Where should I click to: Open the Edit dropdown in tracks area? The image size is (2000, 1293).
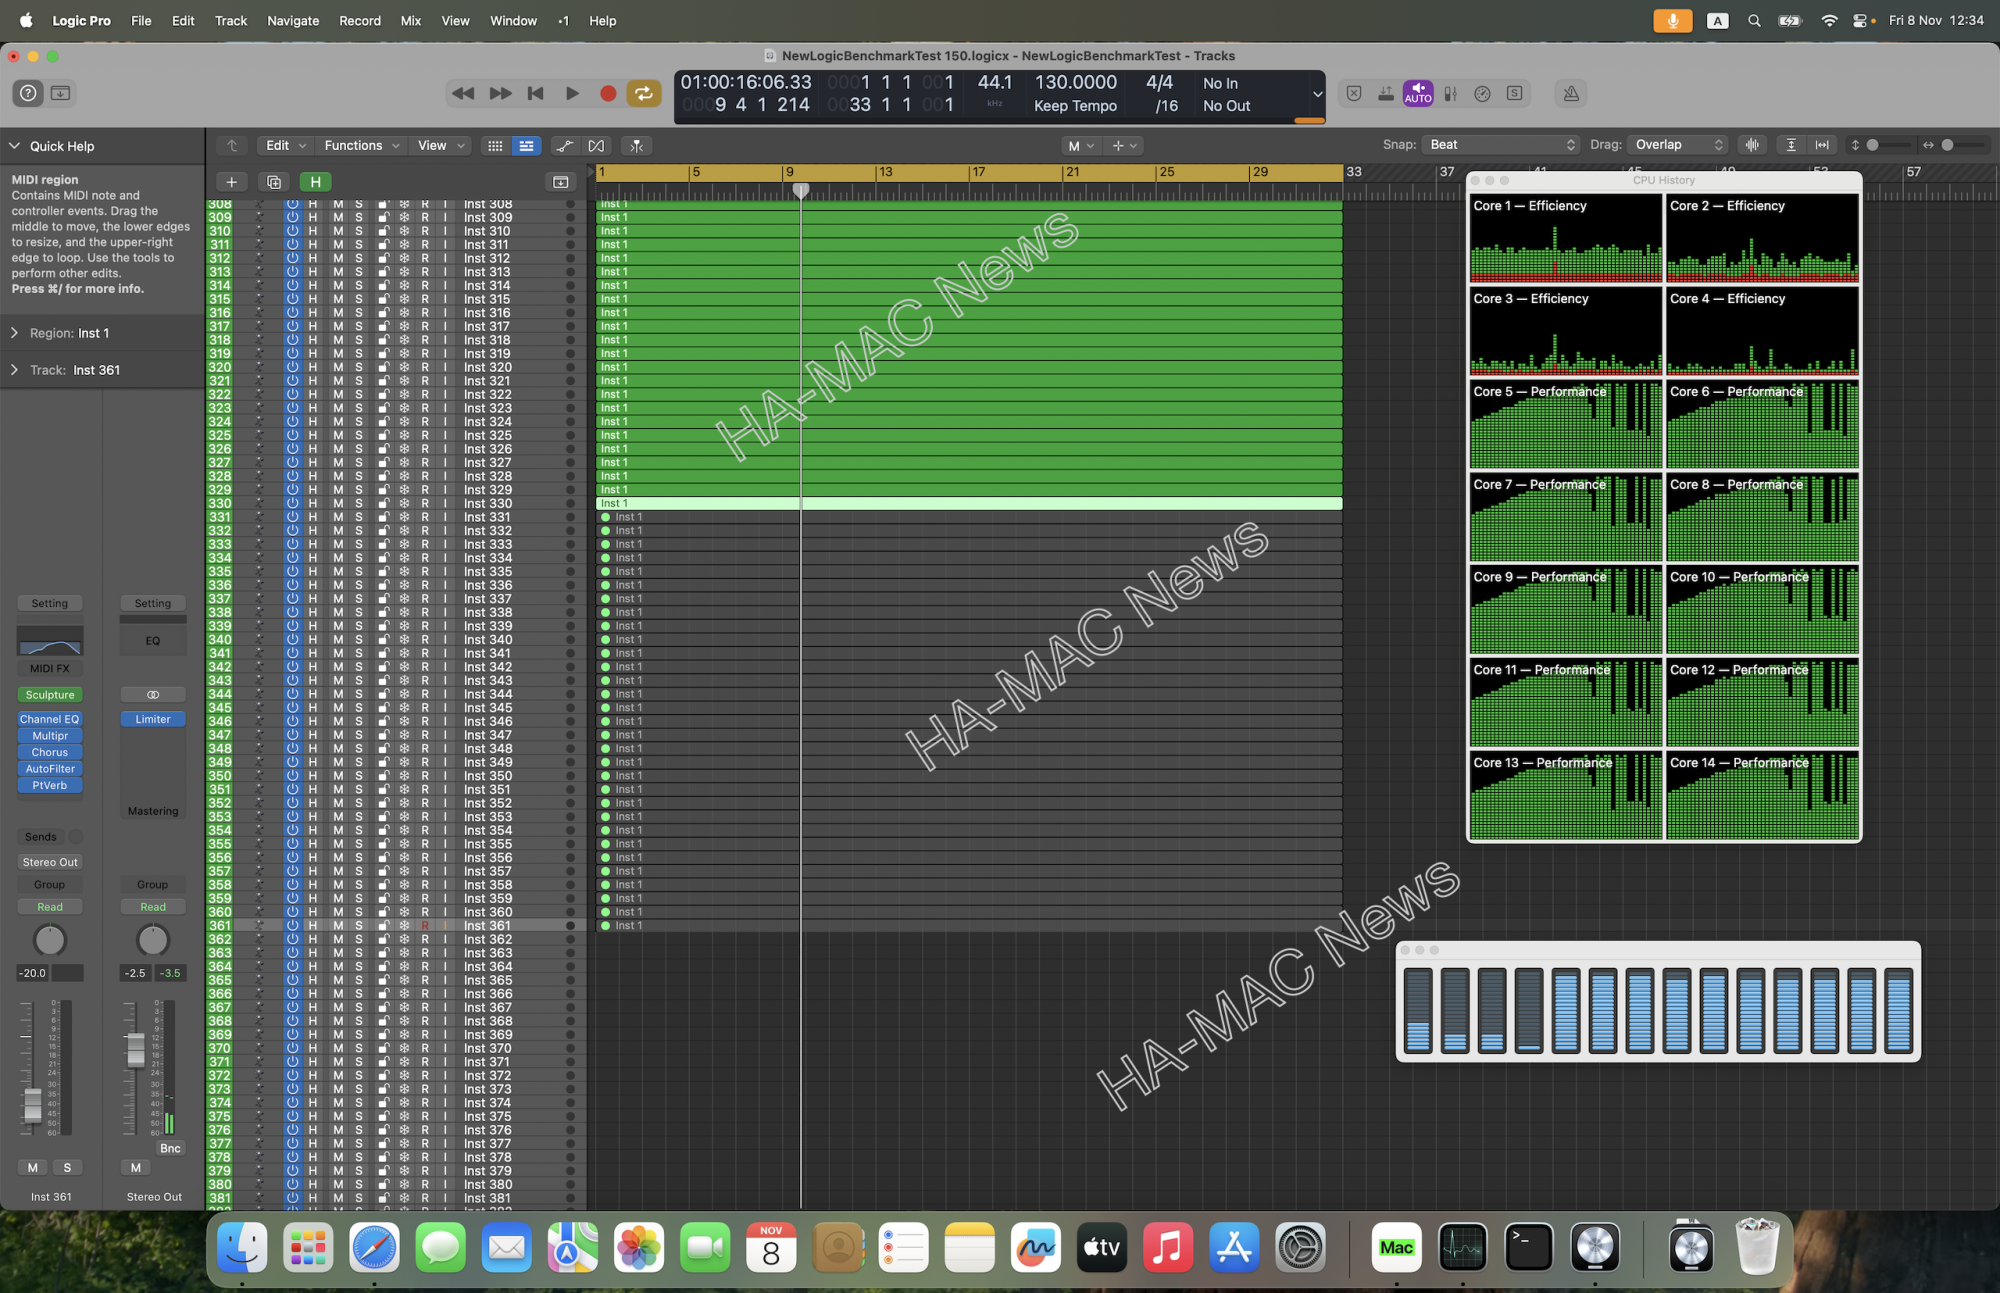(x=285, y=145)
